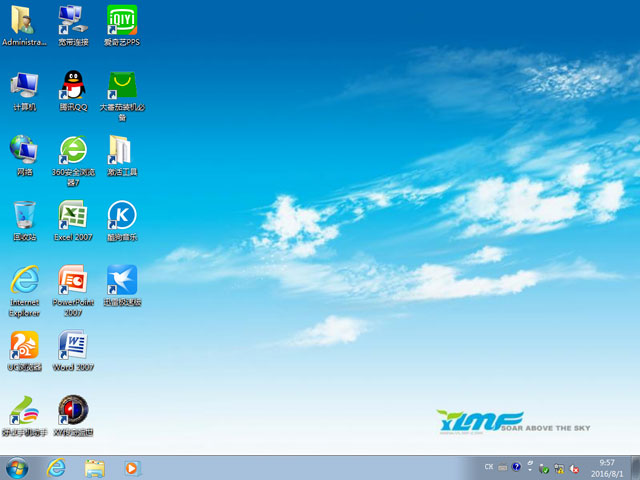Open Internet Explorer from the taskbar
Image resolution: width=640 pixels, height=480 pixels.
(56, 467)
